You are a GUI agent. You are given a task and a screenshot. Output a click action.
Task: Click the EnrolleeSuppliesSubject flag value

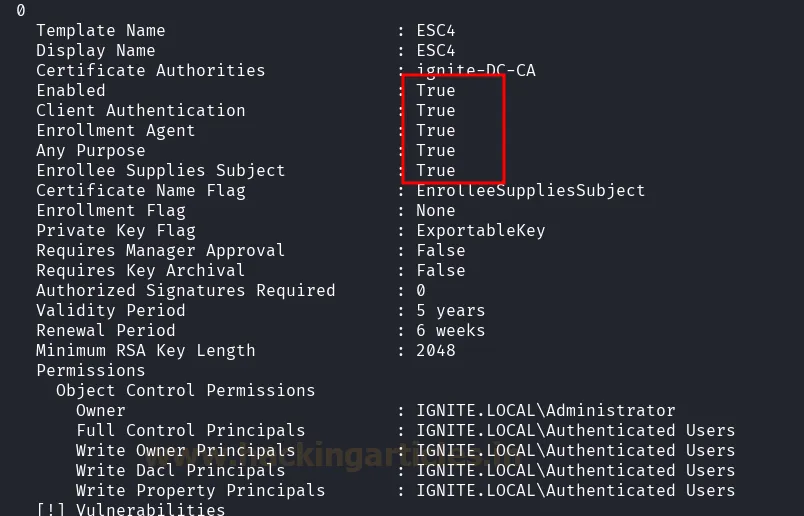[530, 190]
